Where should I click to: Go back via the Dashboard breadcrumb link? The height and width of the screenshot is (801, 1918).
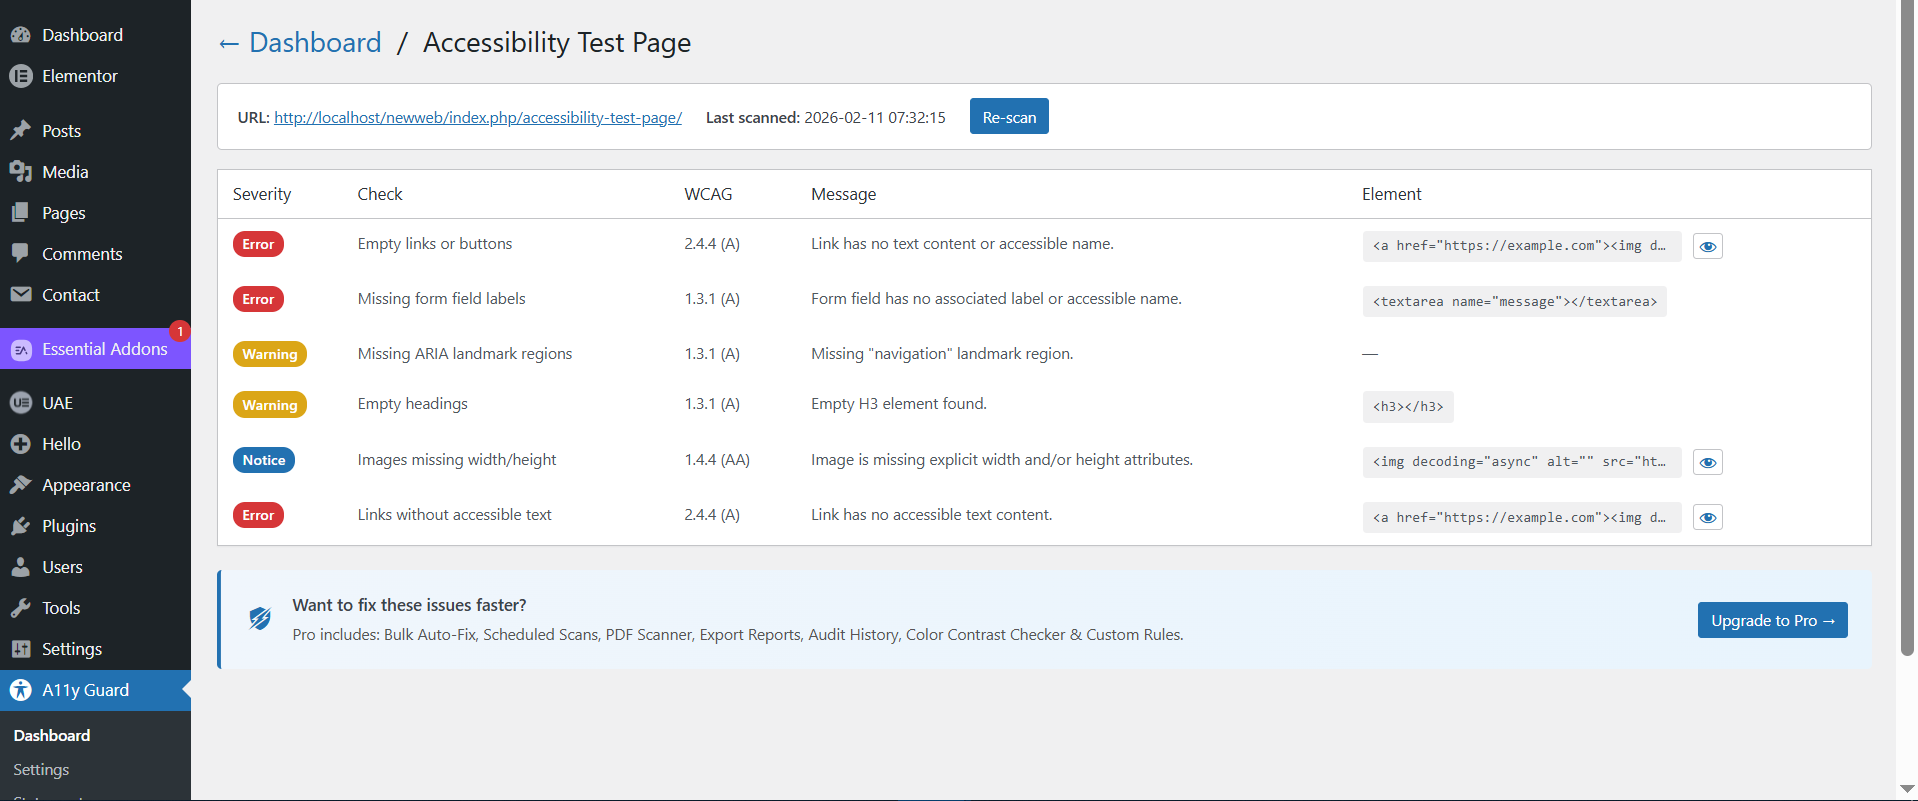click(314, 43)
